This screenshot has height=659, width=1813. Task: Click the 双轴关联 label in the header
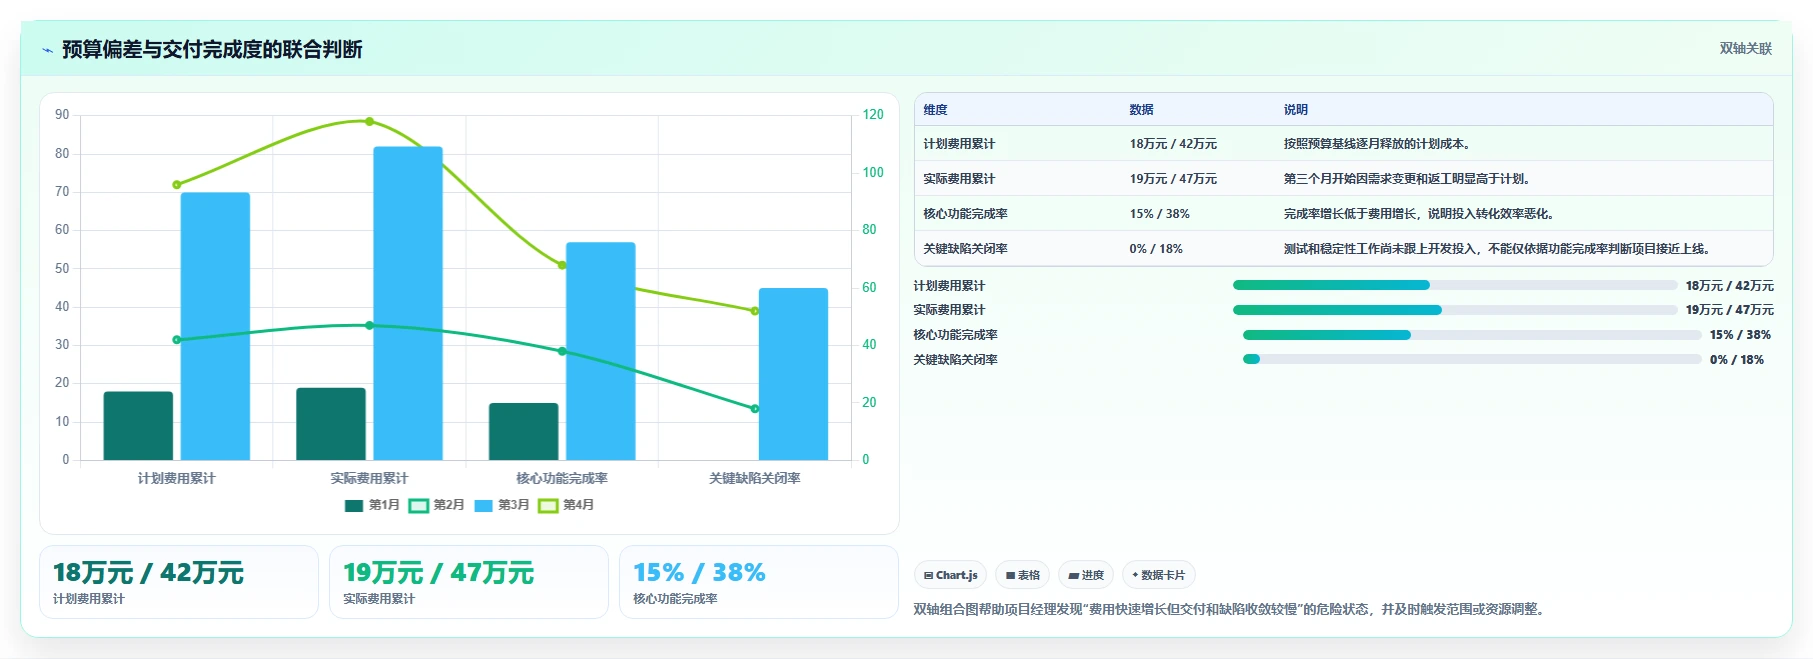[1745, 48]
